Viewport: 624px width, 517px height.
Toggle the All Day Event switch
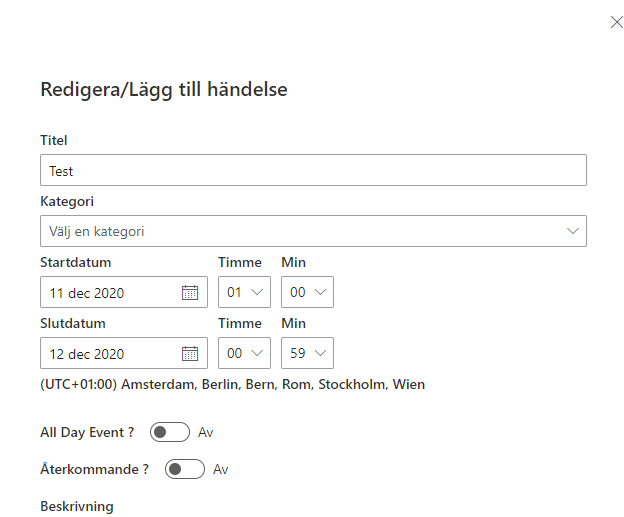pos(170,432)
